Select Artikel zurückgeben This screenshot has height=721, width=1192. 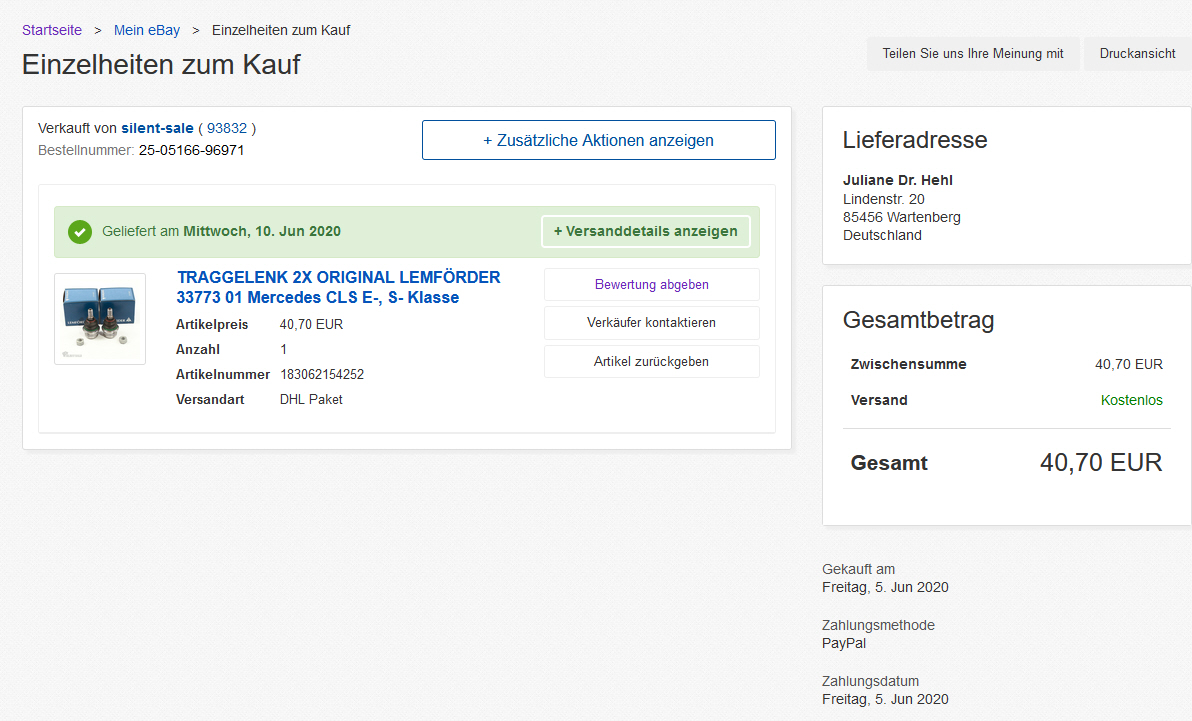pyautogui.click(x=651, y=361)
